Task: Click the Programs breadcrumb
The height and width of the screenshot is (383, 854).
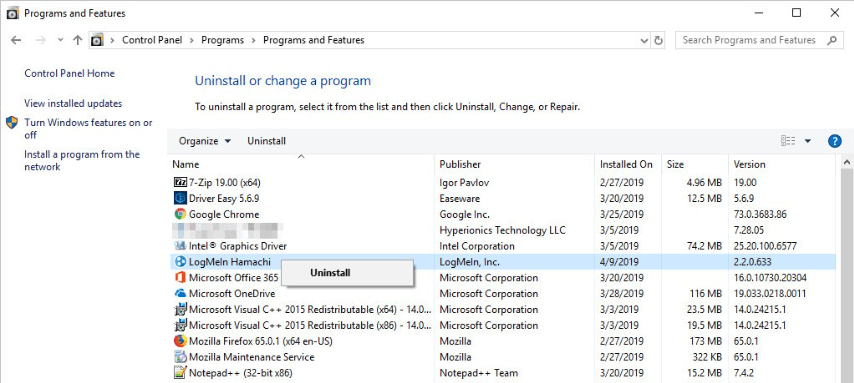Action: click(222, 40)
